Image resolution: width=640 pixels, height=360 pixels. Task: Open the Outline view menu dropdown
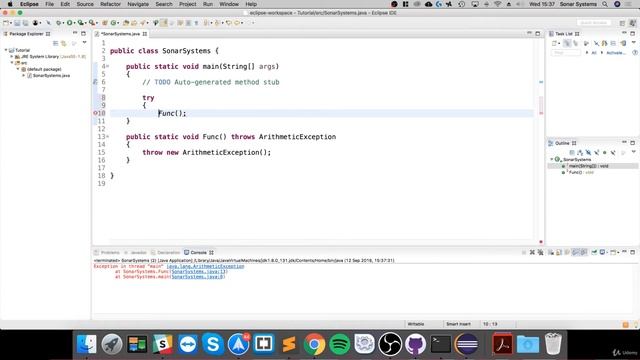(x=633, y=152)
